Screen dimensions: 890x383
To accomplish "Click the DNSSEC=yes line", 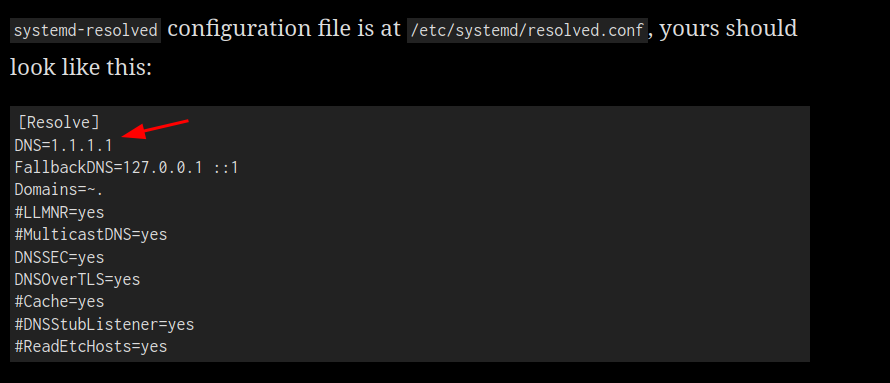I will tap(60, 257).
